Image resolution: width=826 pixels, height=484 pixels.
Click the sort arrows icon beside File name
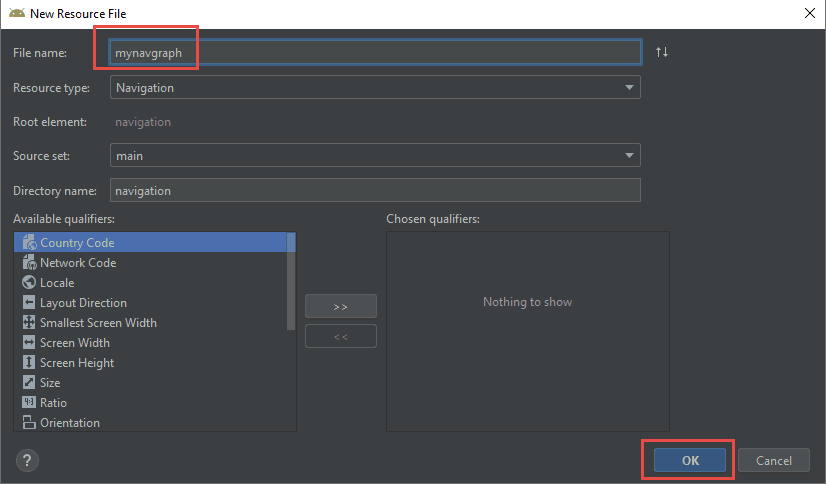[661, 52]
